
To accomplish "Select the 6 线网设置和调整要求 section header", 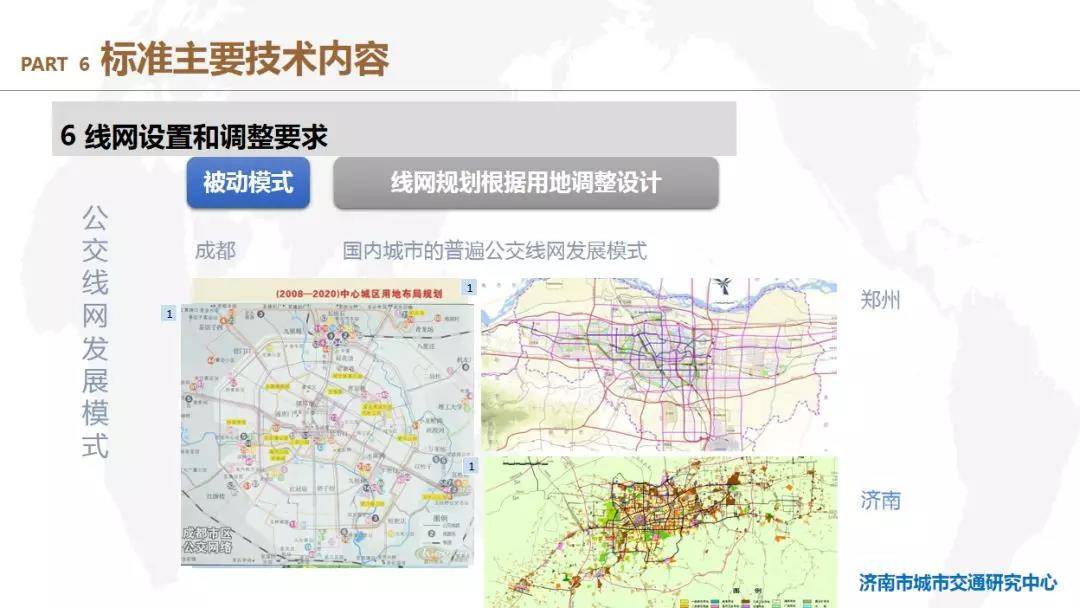I will tap(195, 136).
